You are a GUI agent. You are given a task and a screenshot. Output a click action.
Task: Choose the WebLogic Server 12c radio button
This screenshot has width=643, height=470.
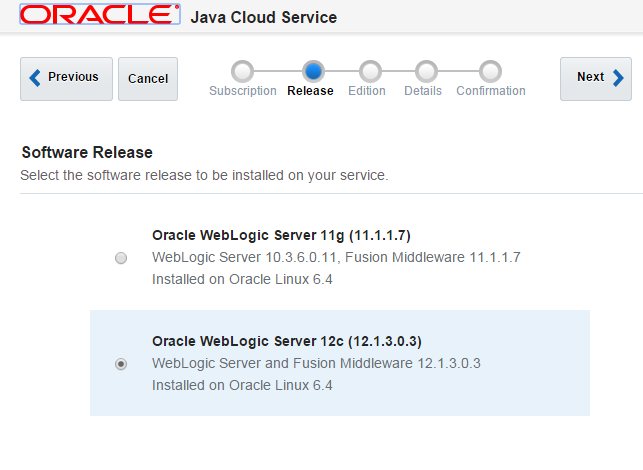click(121, 364)
